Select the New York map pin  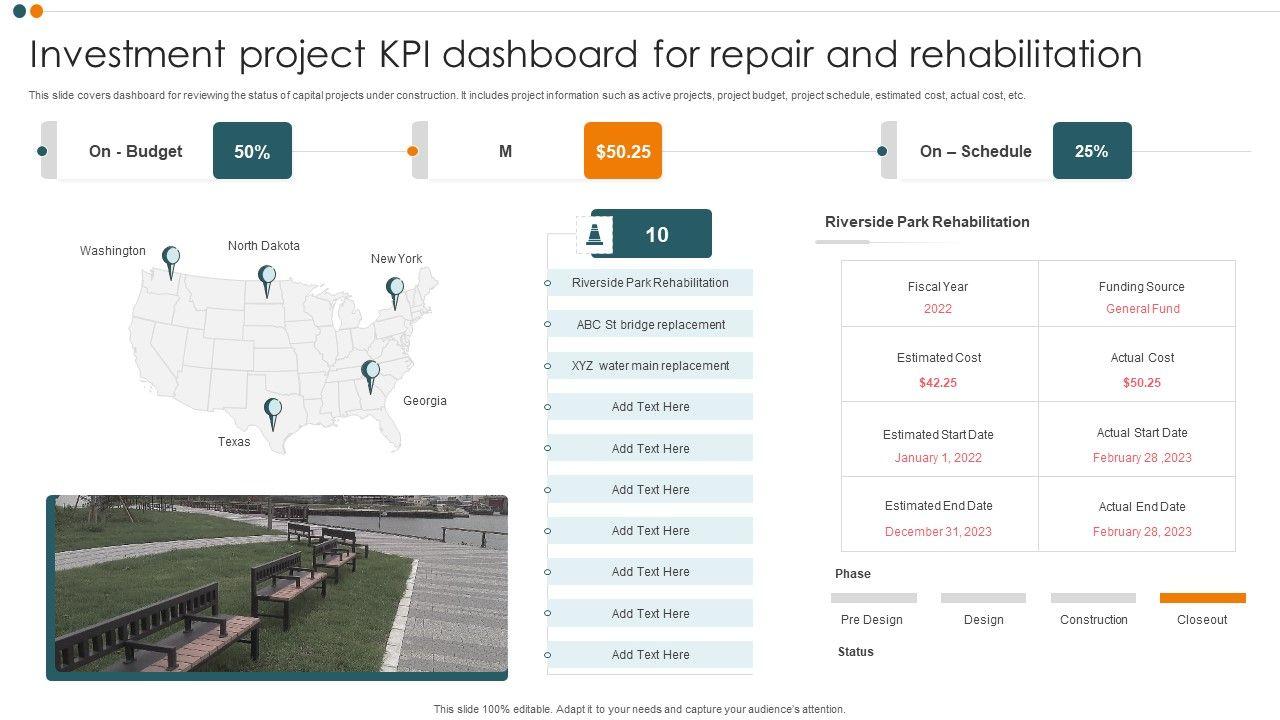click(x=395, y=291)
